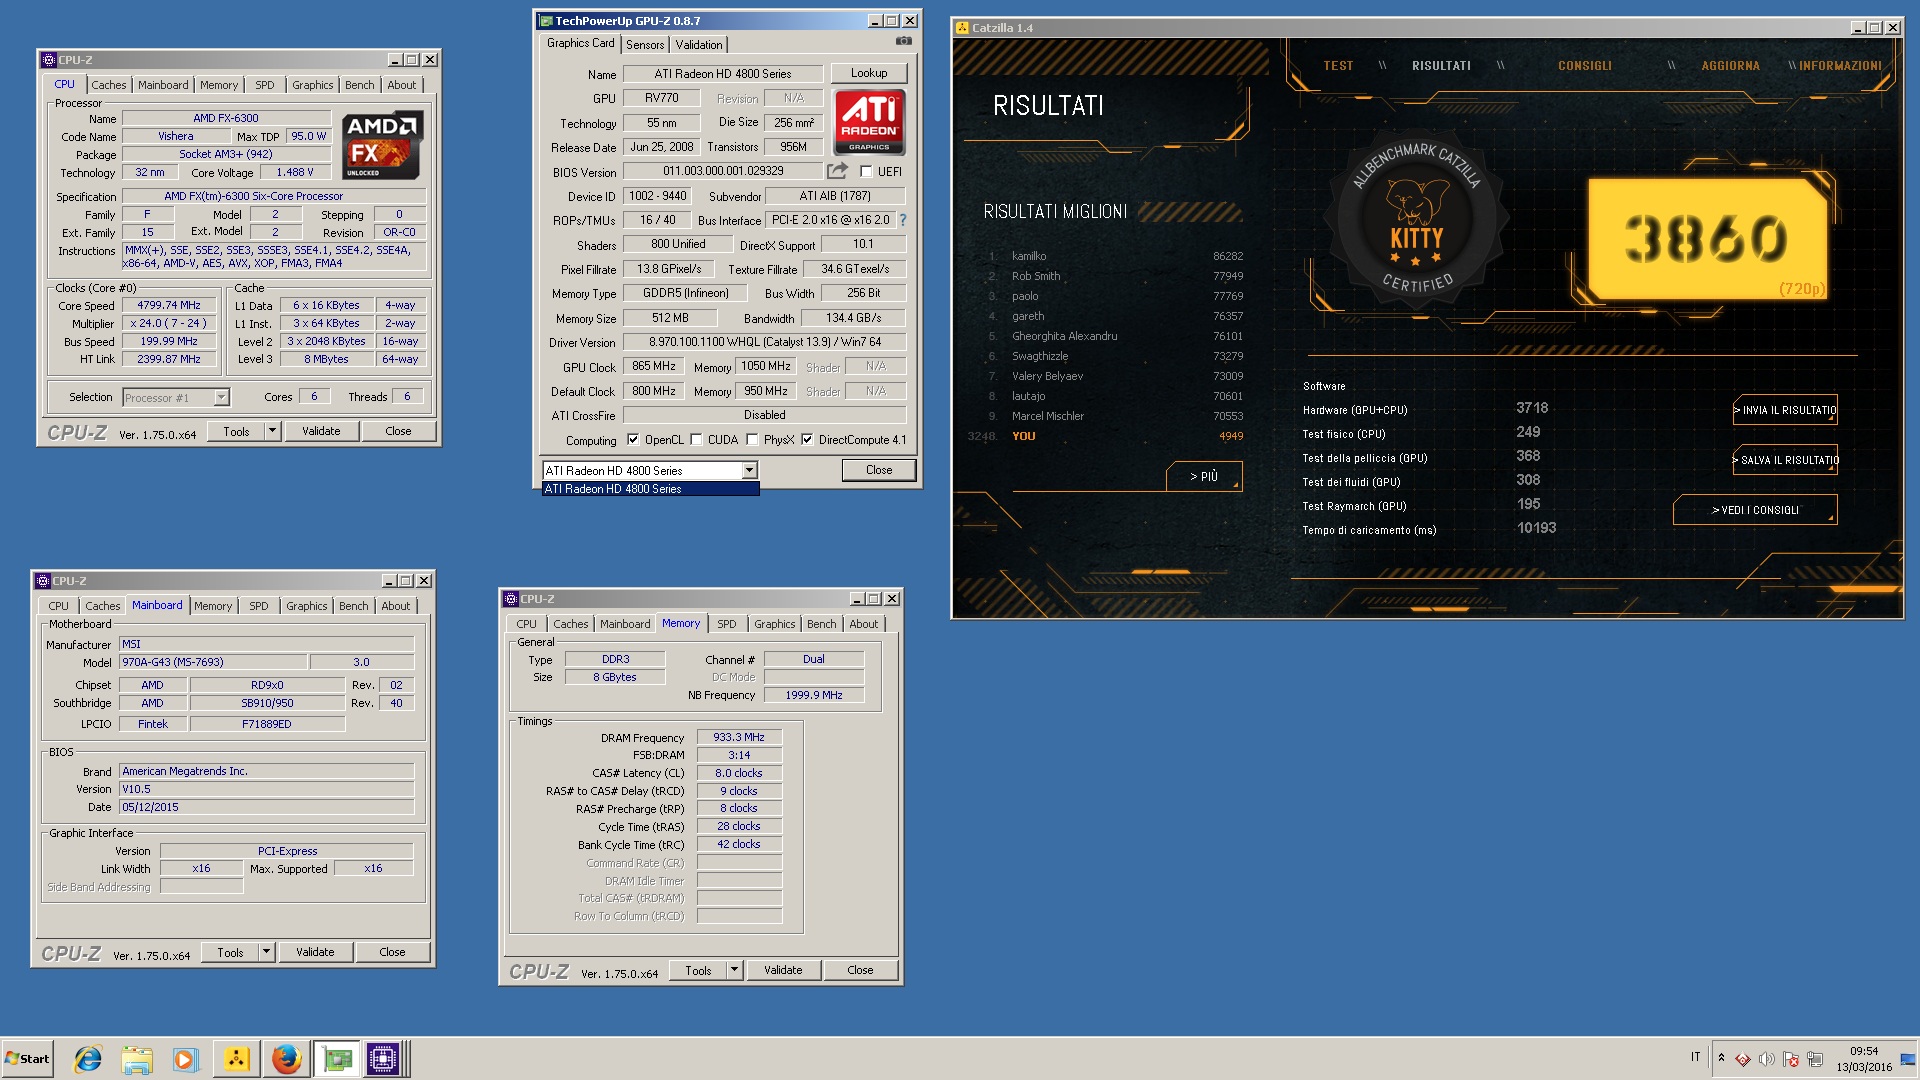Switch to the Validation tab in GPU-Z
This screenshot has width=1920, height=1080.
click(x=698, y=44)
